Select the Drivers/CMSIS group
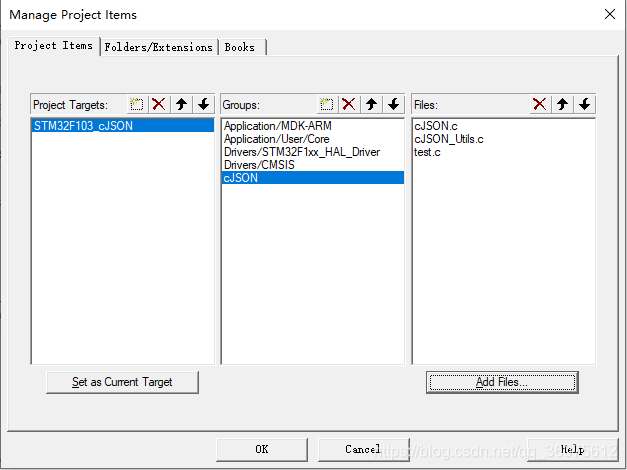This screenshot has width=627, height=470. pyautogui.click(x=312, y=165)
